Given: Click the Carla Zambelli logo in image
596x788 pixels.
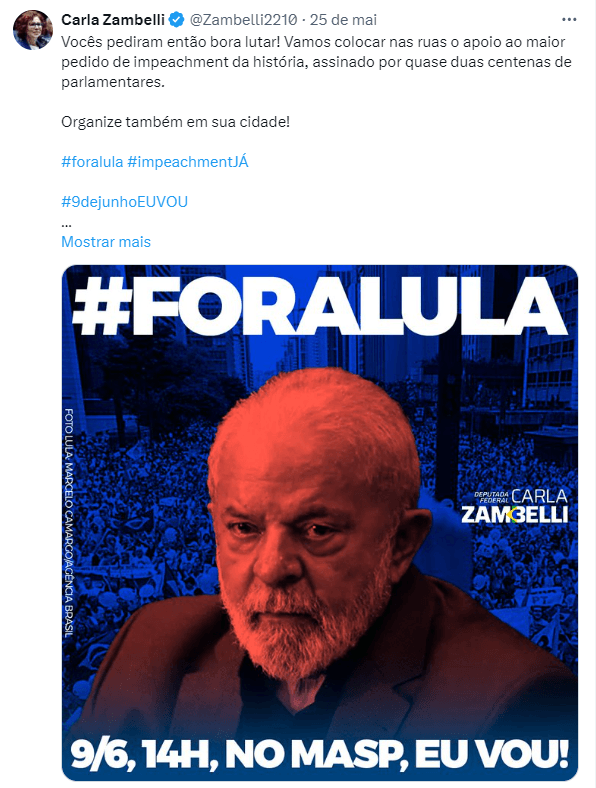Looking at the screenshot, I should [x=515, y=506].
